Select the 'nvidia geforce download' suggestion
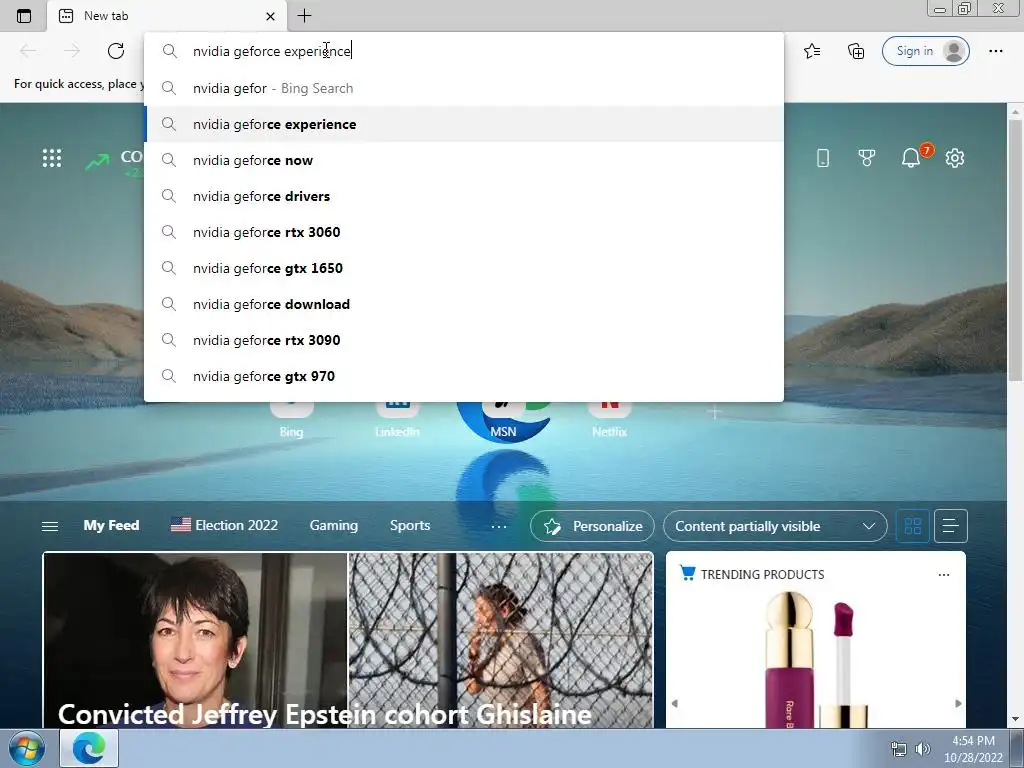This screenshot has width=1024, height=768. (464, 304)
